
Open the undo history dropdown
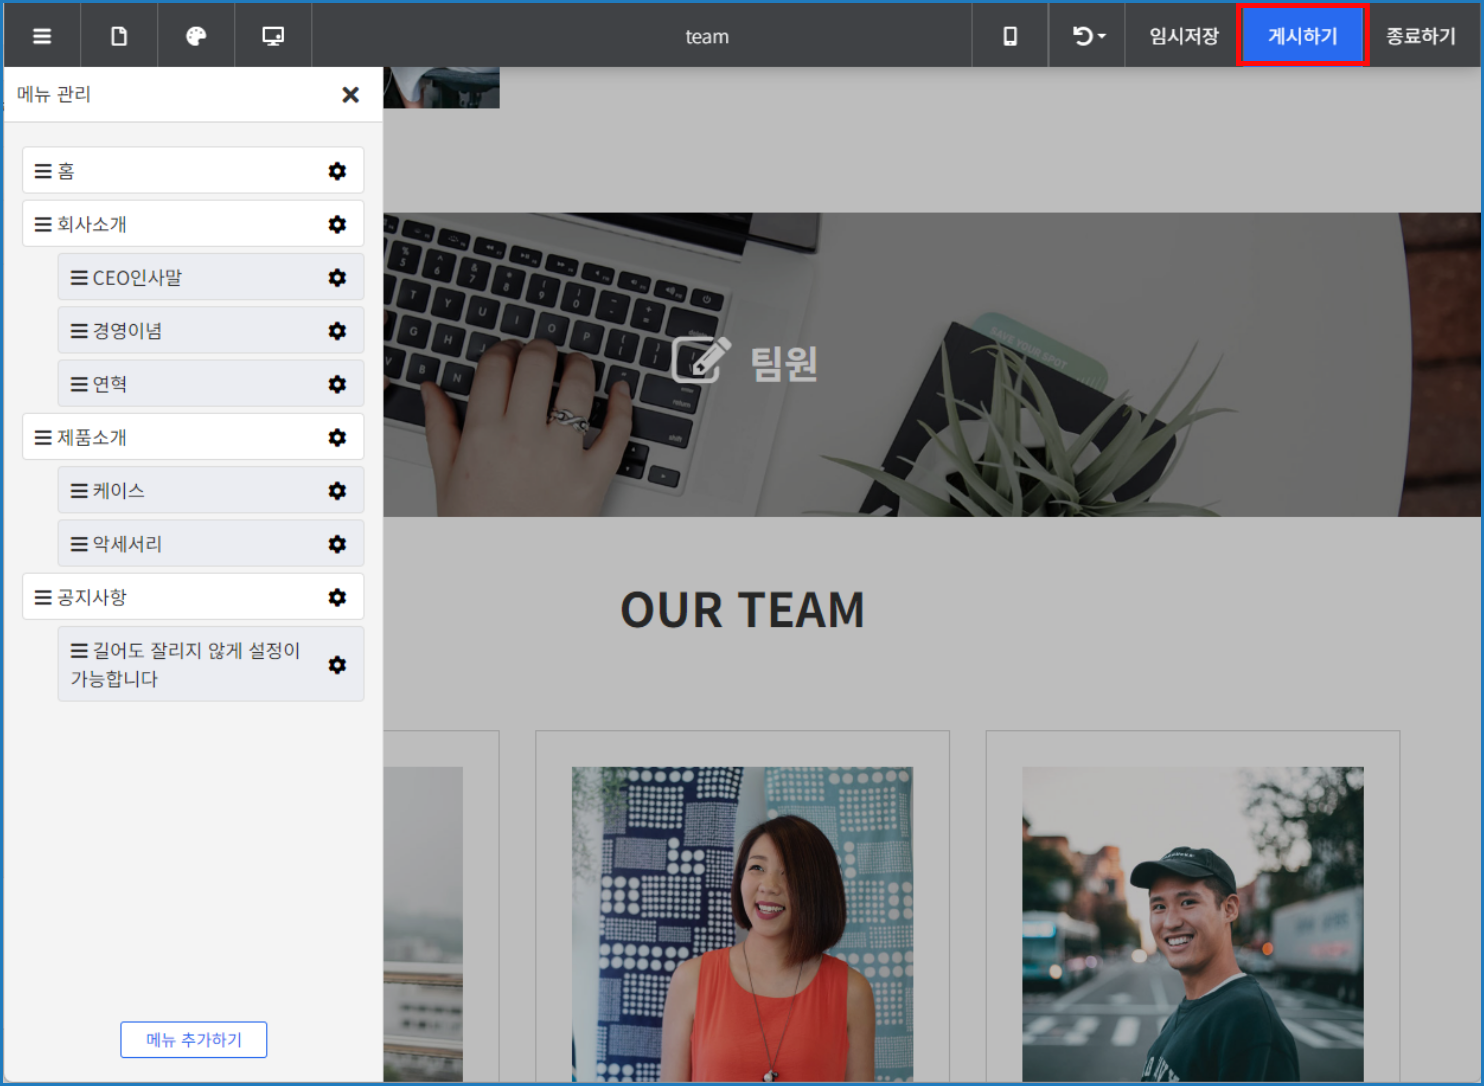[x=1087, y=36]
